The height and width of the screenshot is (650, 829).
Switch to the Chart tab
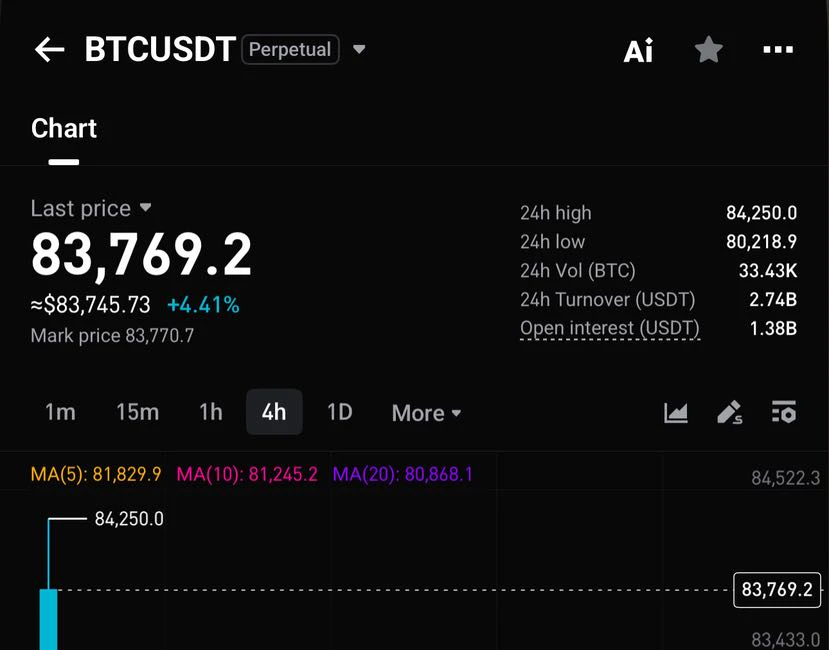click(x=64, y=129)
